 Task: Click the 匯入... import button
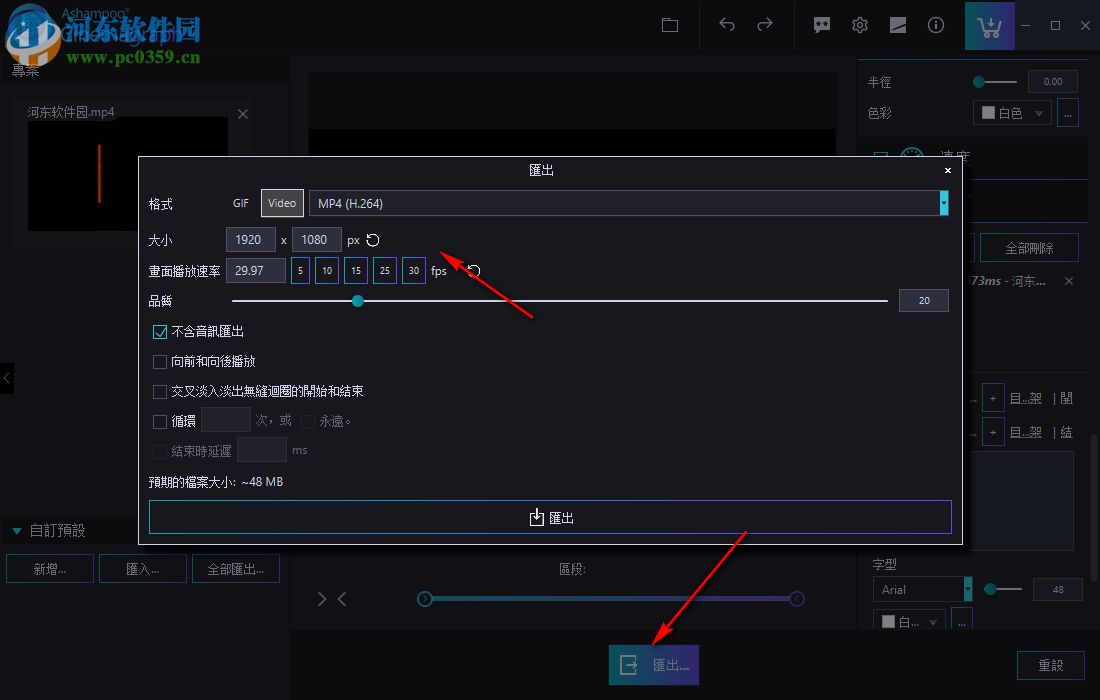pos(142,569)
